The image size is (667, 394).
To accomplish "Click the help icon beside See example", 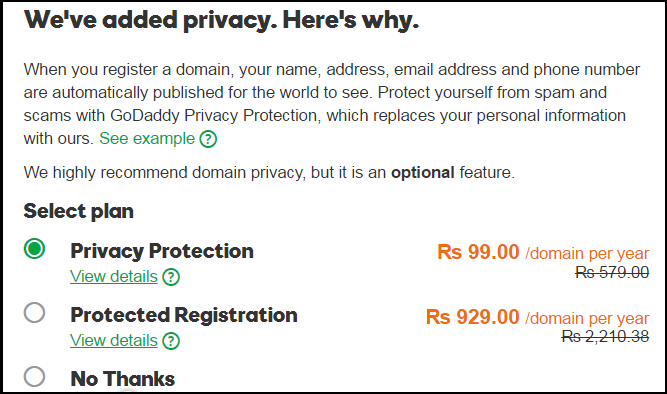I will (208, 139).
